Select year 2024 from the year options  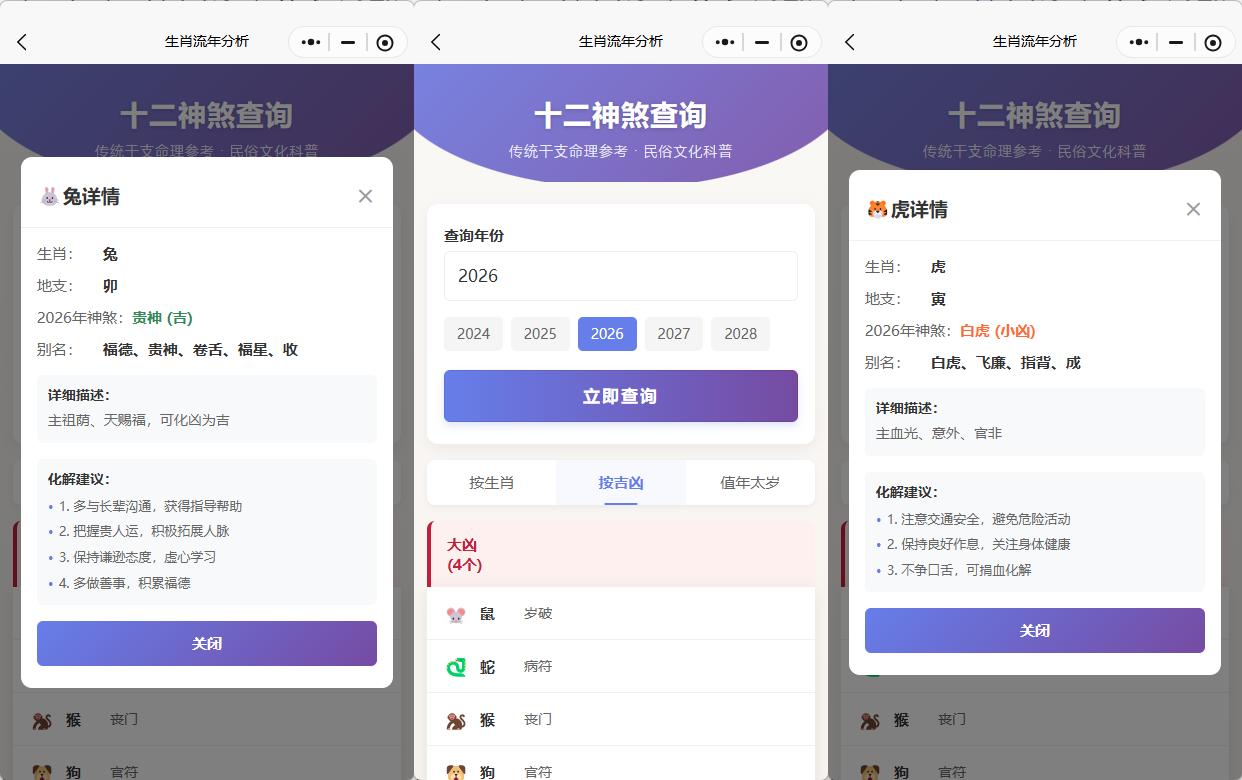click(x=473, y=333)
